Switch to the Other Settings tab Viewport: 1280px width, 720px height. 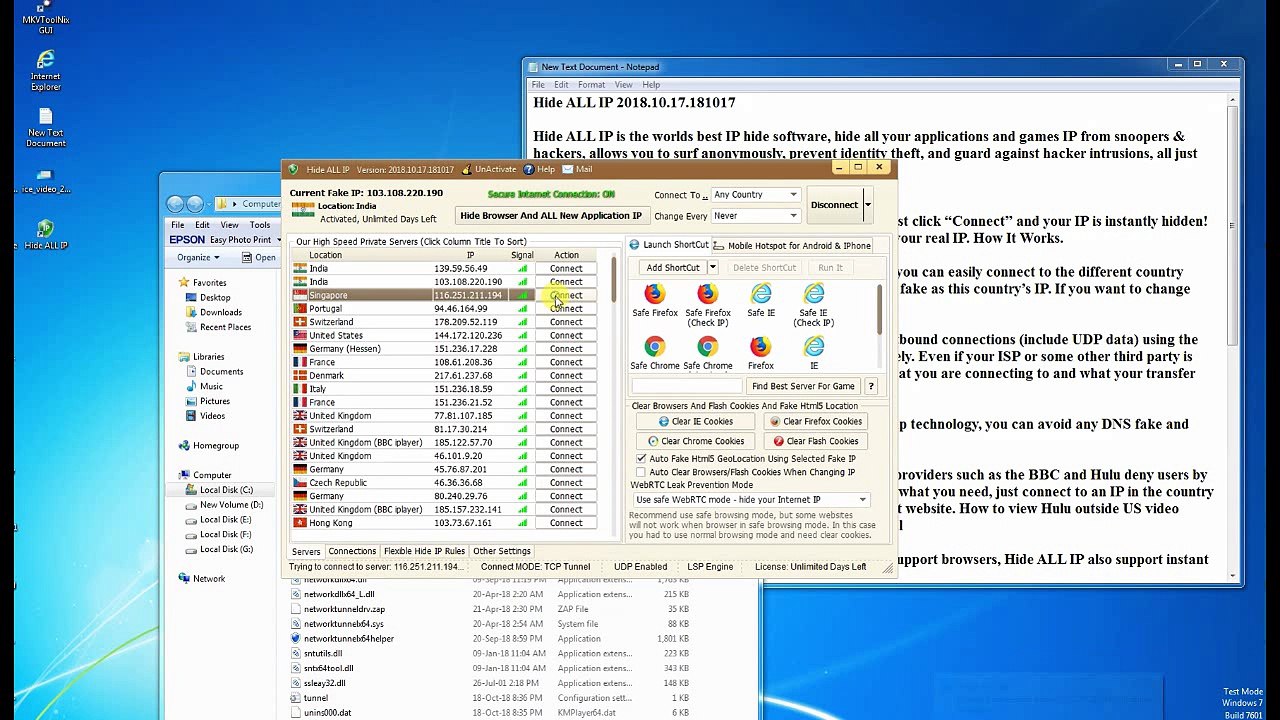502,551
